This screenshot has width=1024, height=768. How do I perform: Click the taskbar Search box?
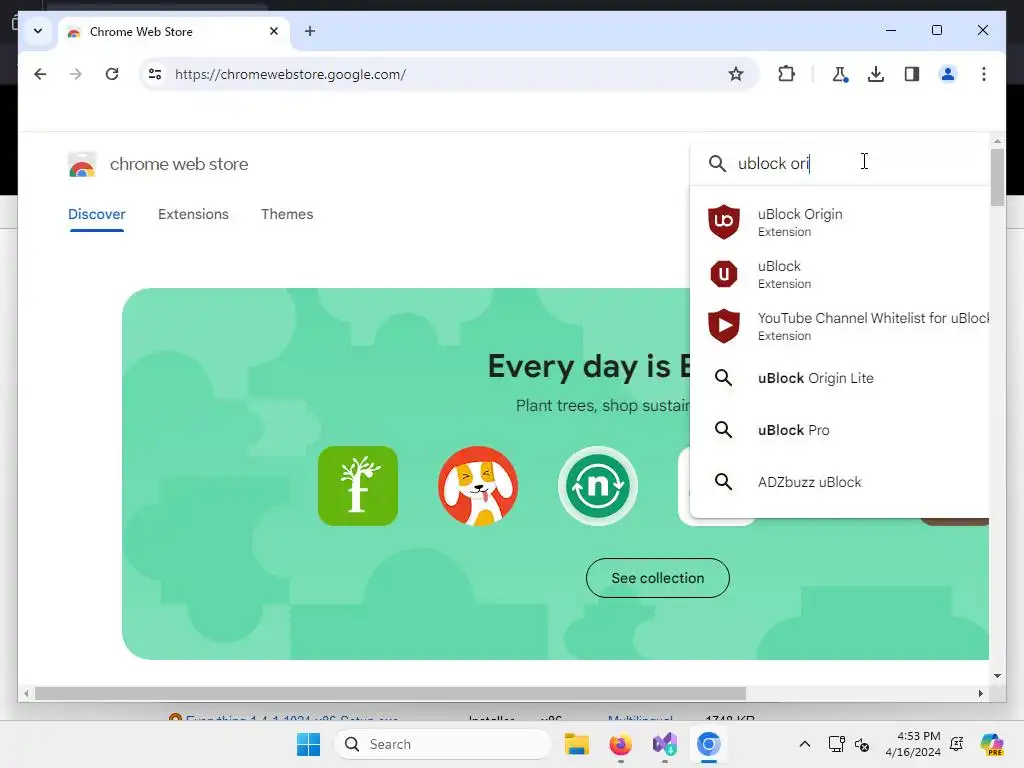443,744
